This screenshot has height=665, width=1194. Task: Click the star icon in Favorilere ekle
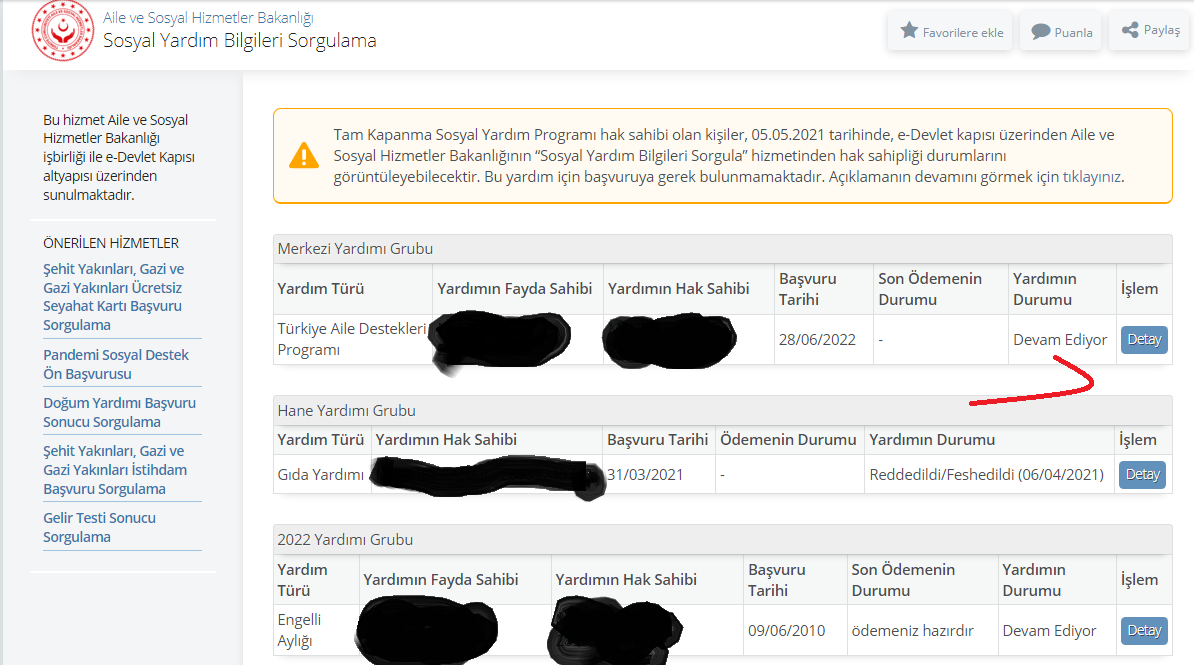[x=909, y=31]
